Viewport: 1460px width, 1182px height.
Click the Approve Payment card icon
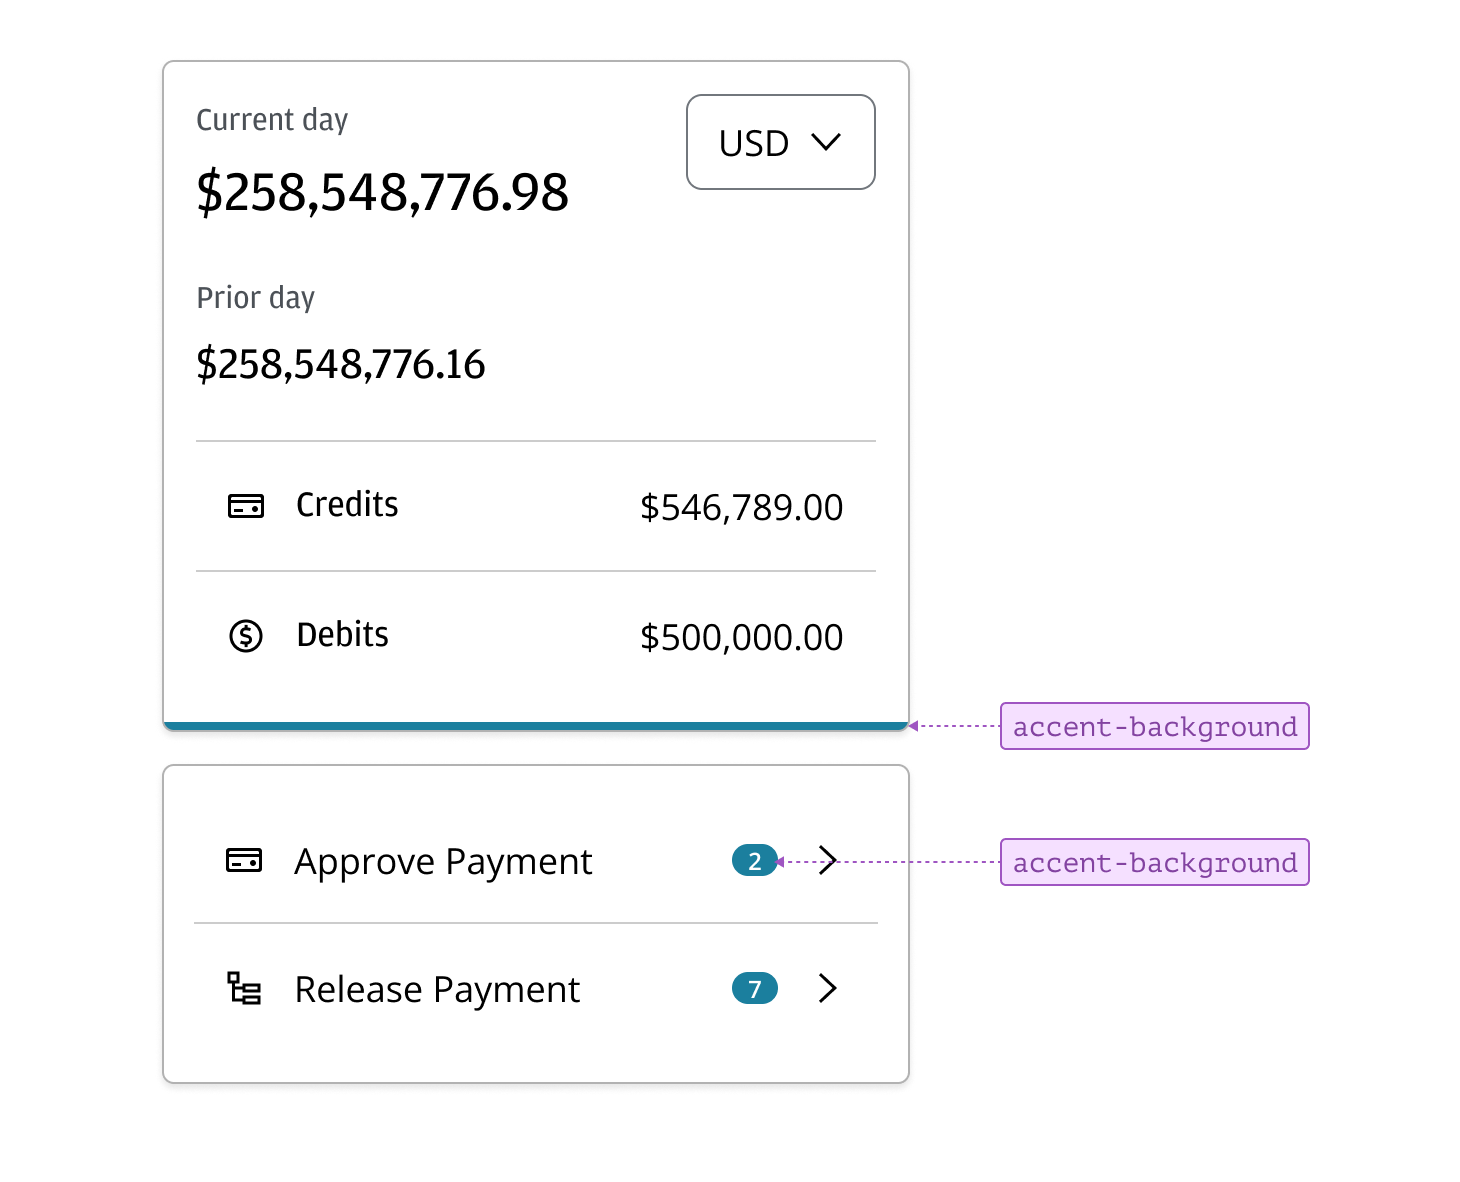244,860
